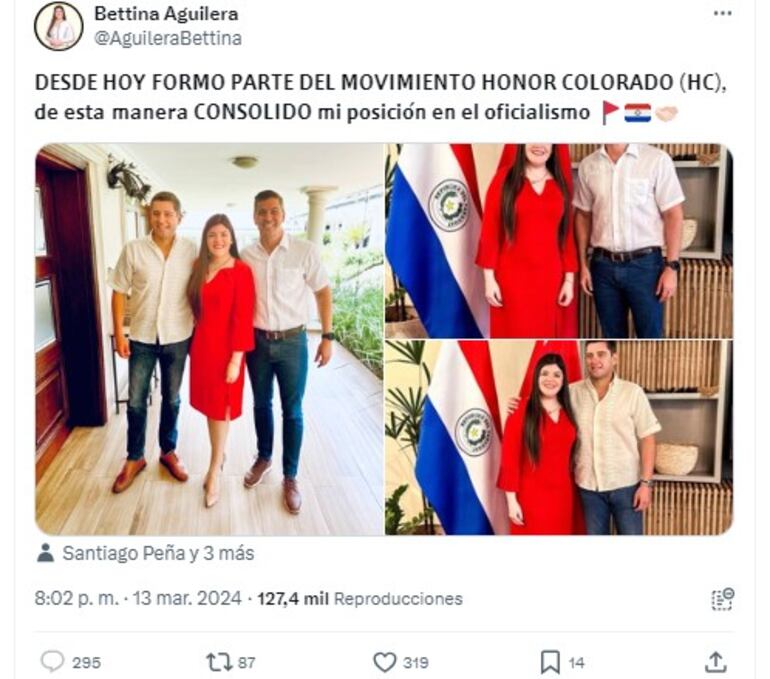Click the share upload icon
770x679 pixels.
tap(715, 662)
